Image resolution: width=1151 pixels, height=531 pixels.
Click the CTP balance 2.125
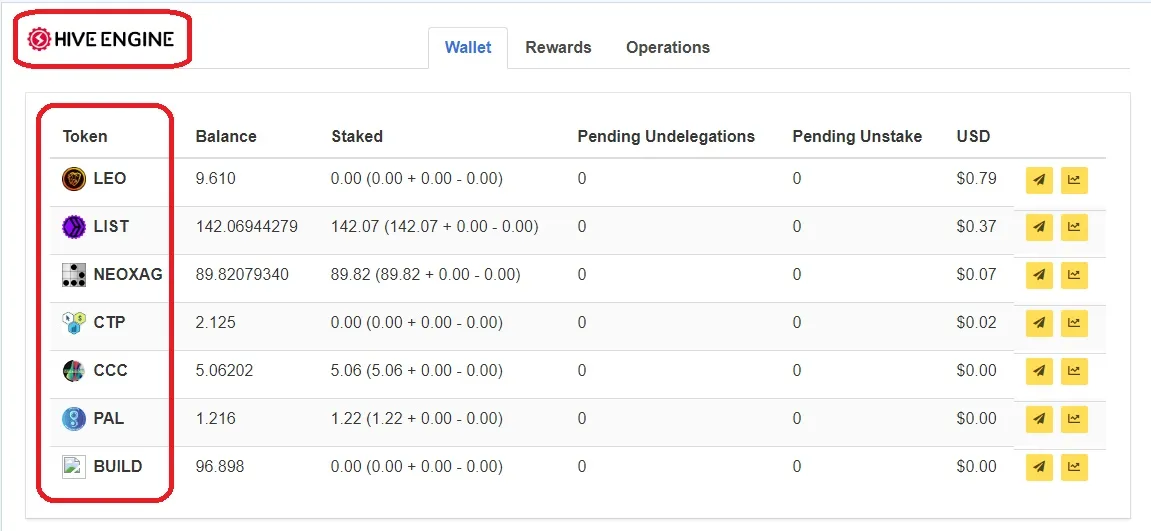[x=216, y=322]
